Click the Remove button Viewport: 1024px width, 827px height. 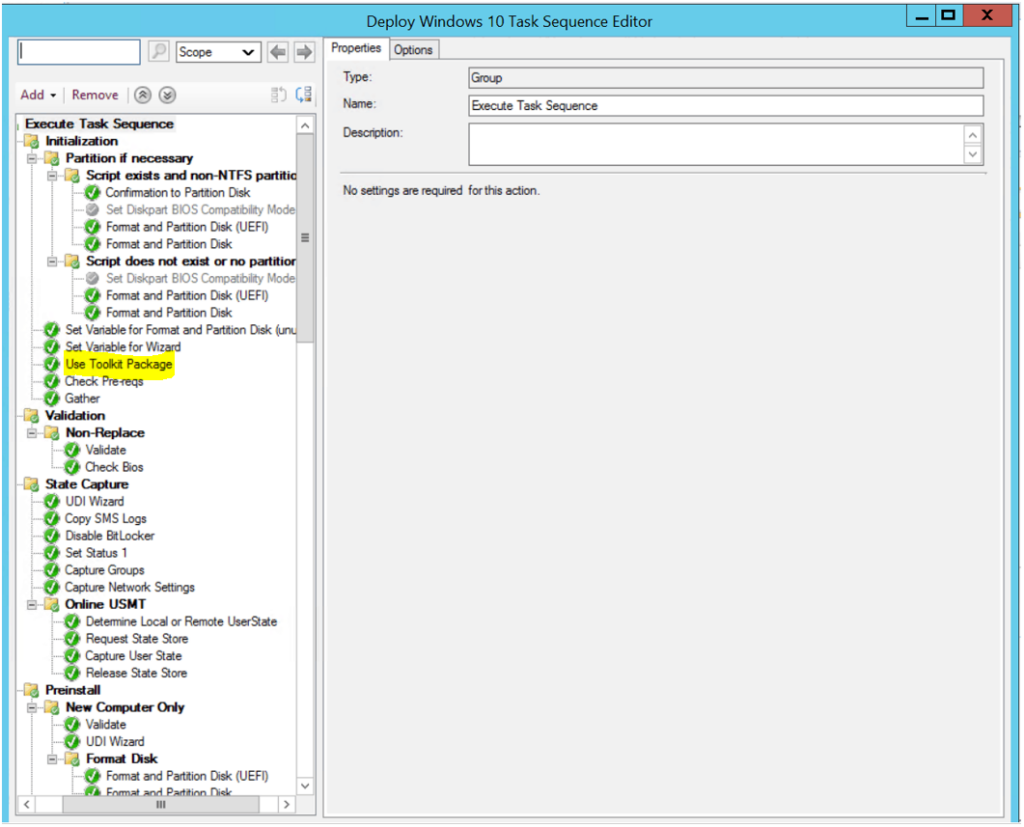(95, 95)
